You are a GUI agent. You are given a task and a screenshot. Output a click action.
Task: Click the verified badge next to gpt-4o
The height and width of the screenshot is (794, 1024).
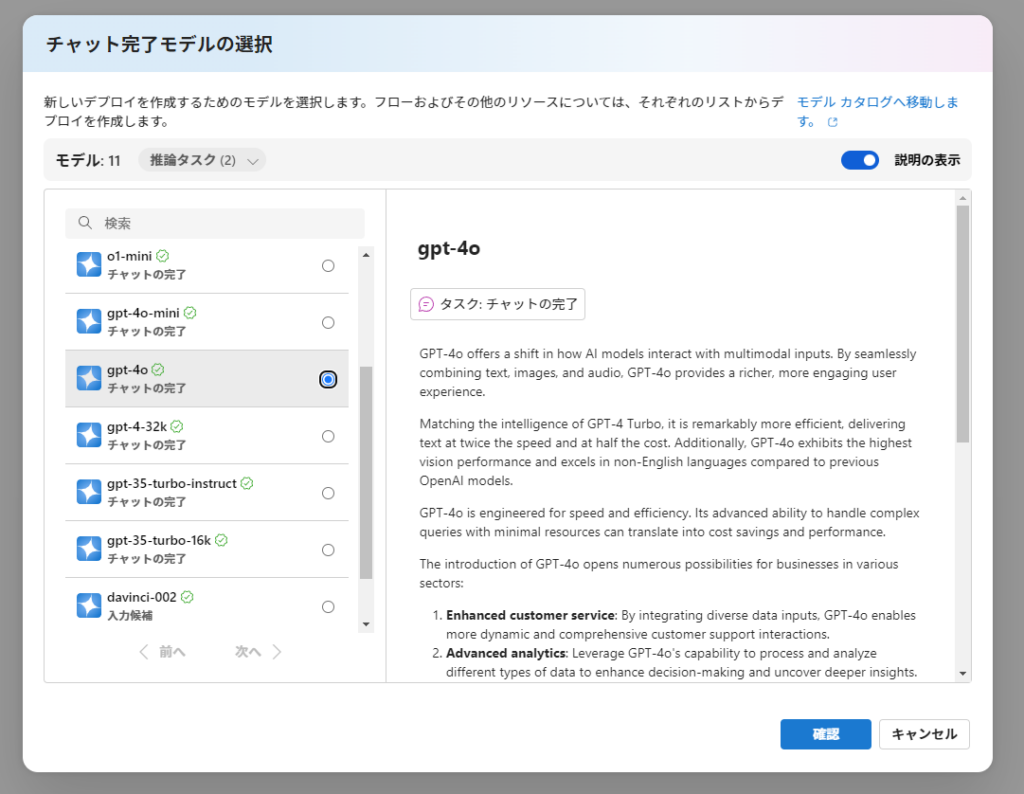click(x=158, y=370)
